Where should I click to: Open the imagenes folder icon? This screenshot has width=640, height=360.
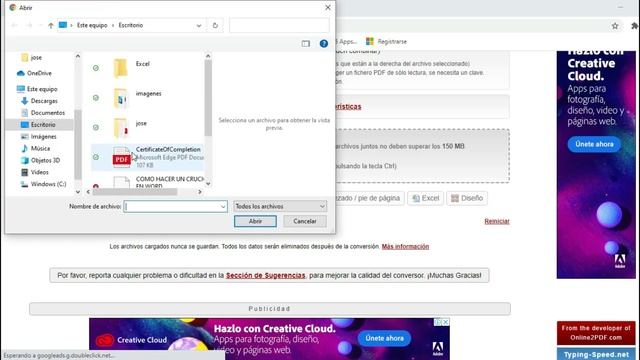point(120,98)
